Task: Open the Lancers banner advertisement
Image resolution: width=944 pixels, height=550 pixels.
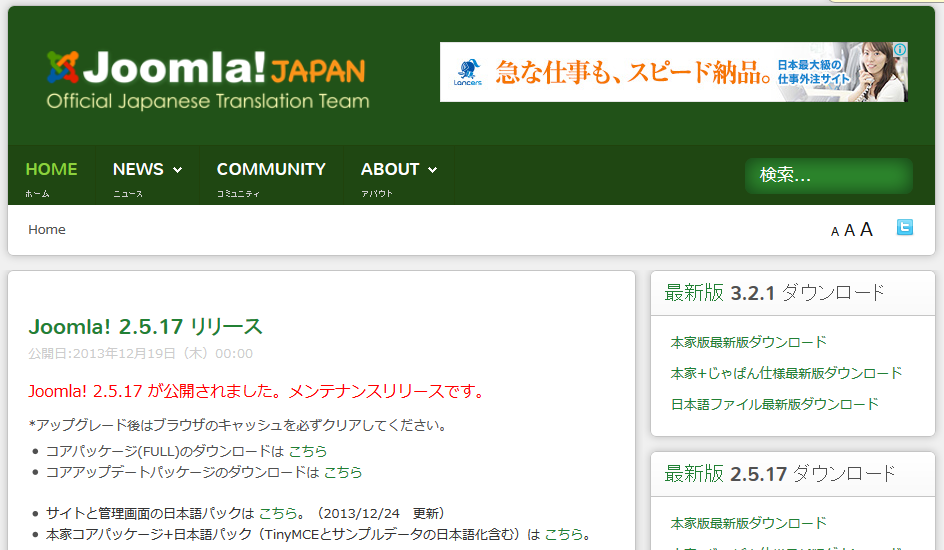Action: tap(674, 72)
